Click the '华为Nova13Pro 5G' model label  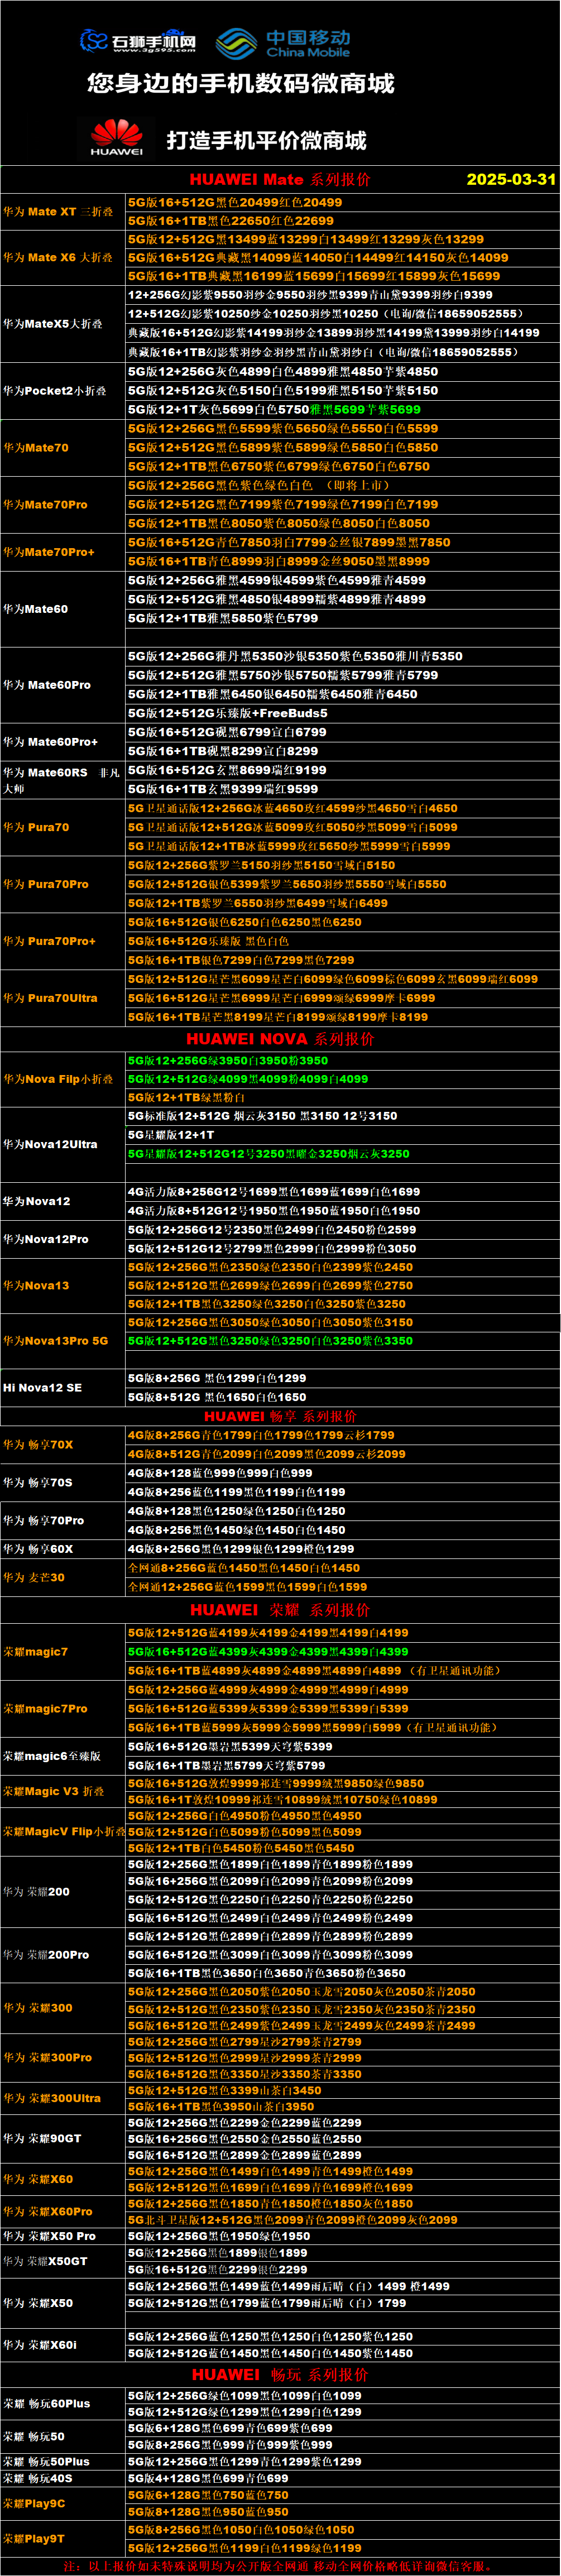(x=55, y=1341)
